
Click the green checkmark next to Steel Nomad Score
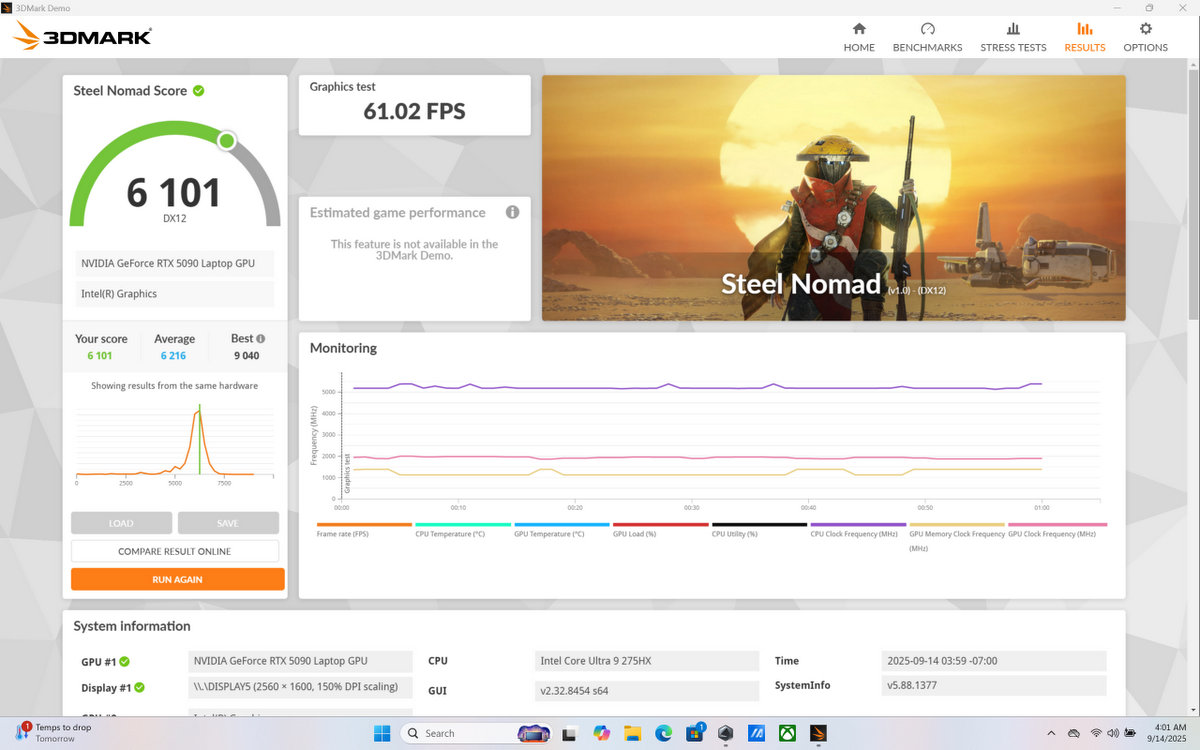(x=199, y=91)
